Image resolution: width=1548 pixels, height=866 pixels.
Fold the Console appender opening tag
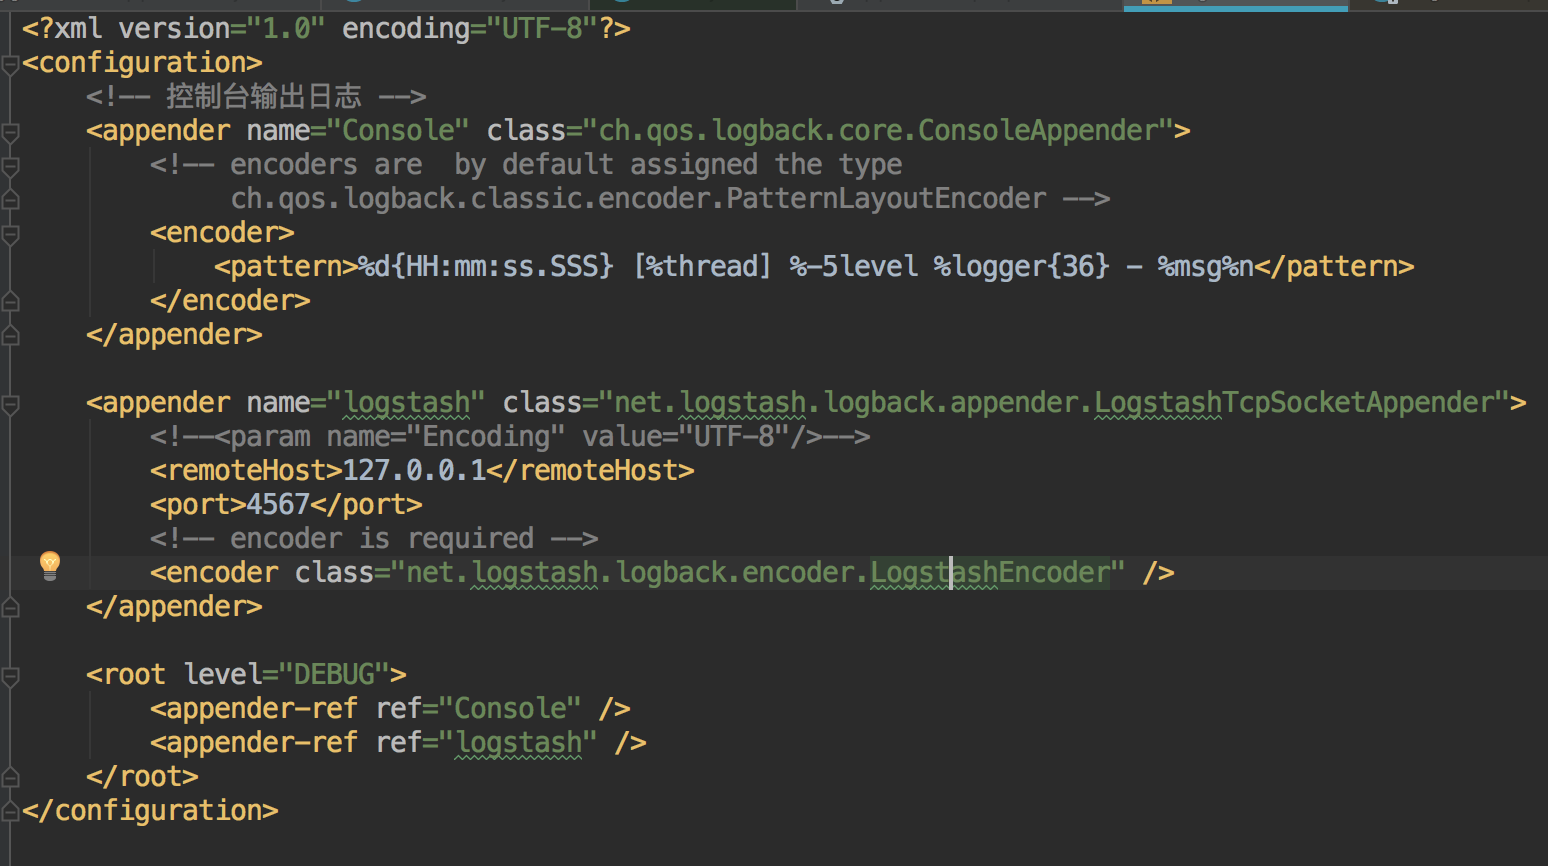(x=10, y=132)
